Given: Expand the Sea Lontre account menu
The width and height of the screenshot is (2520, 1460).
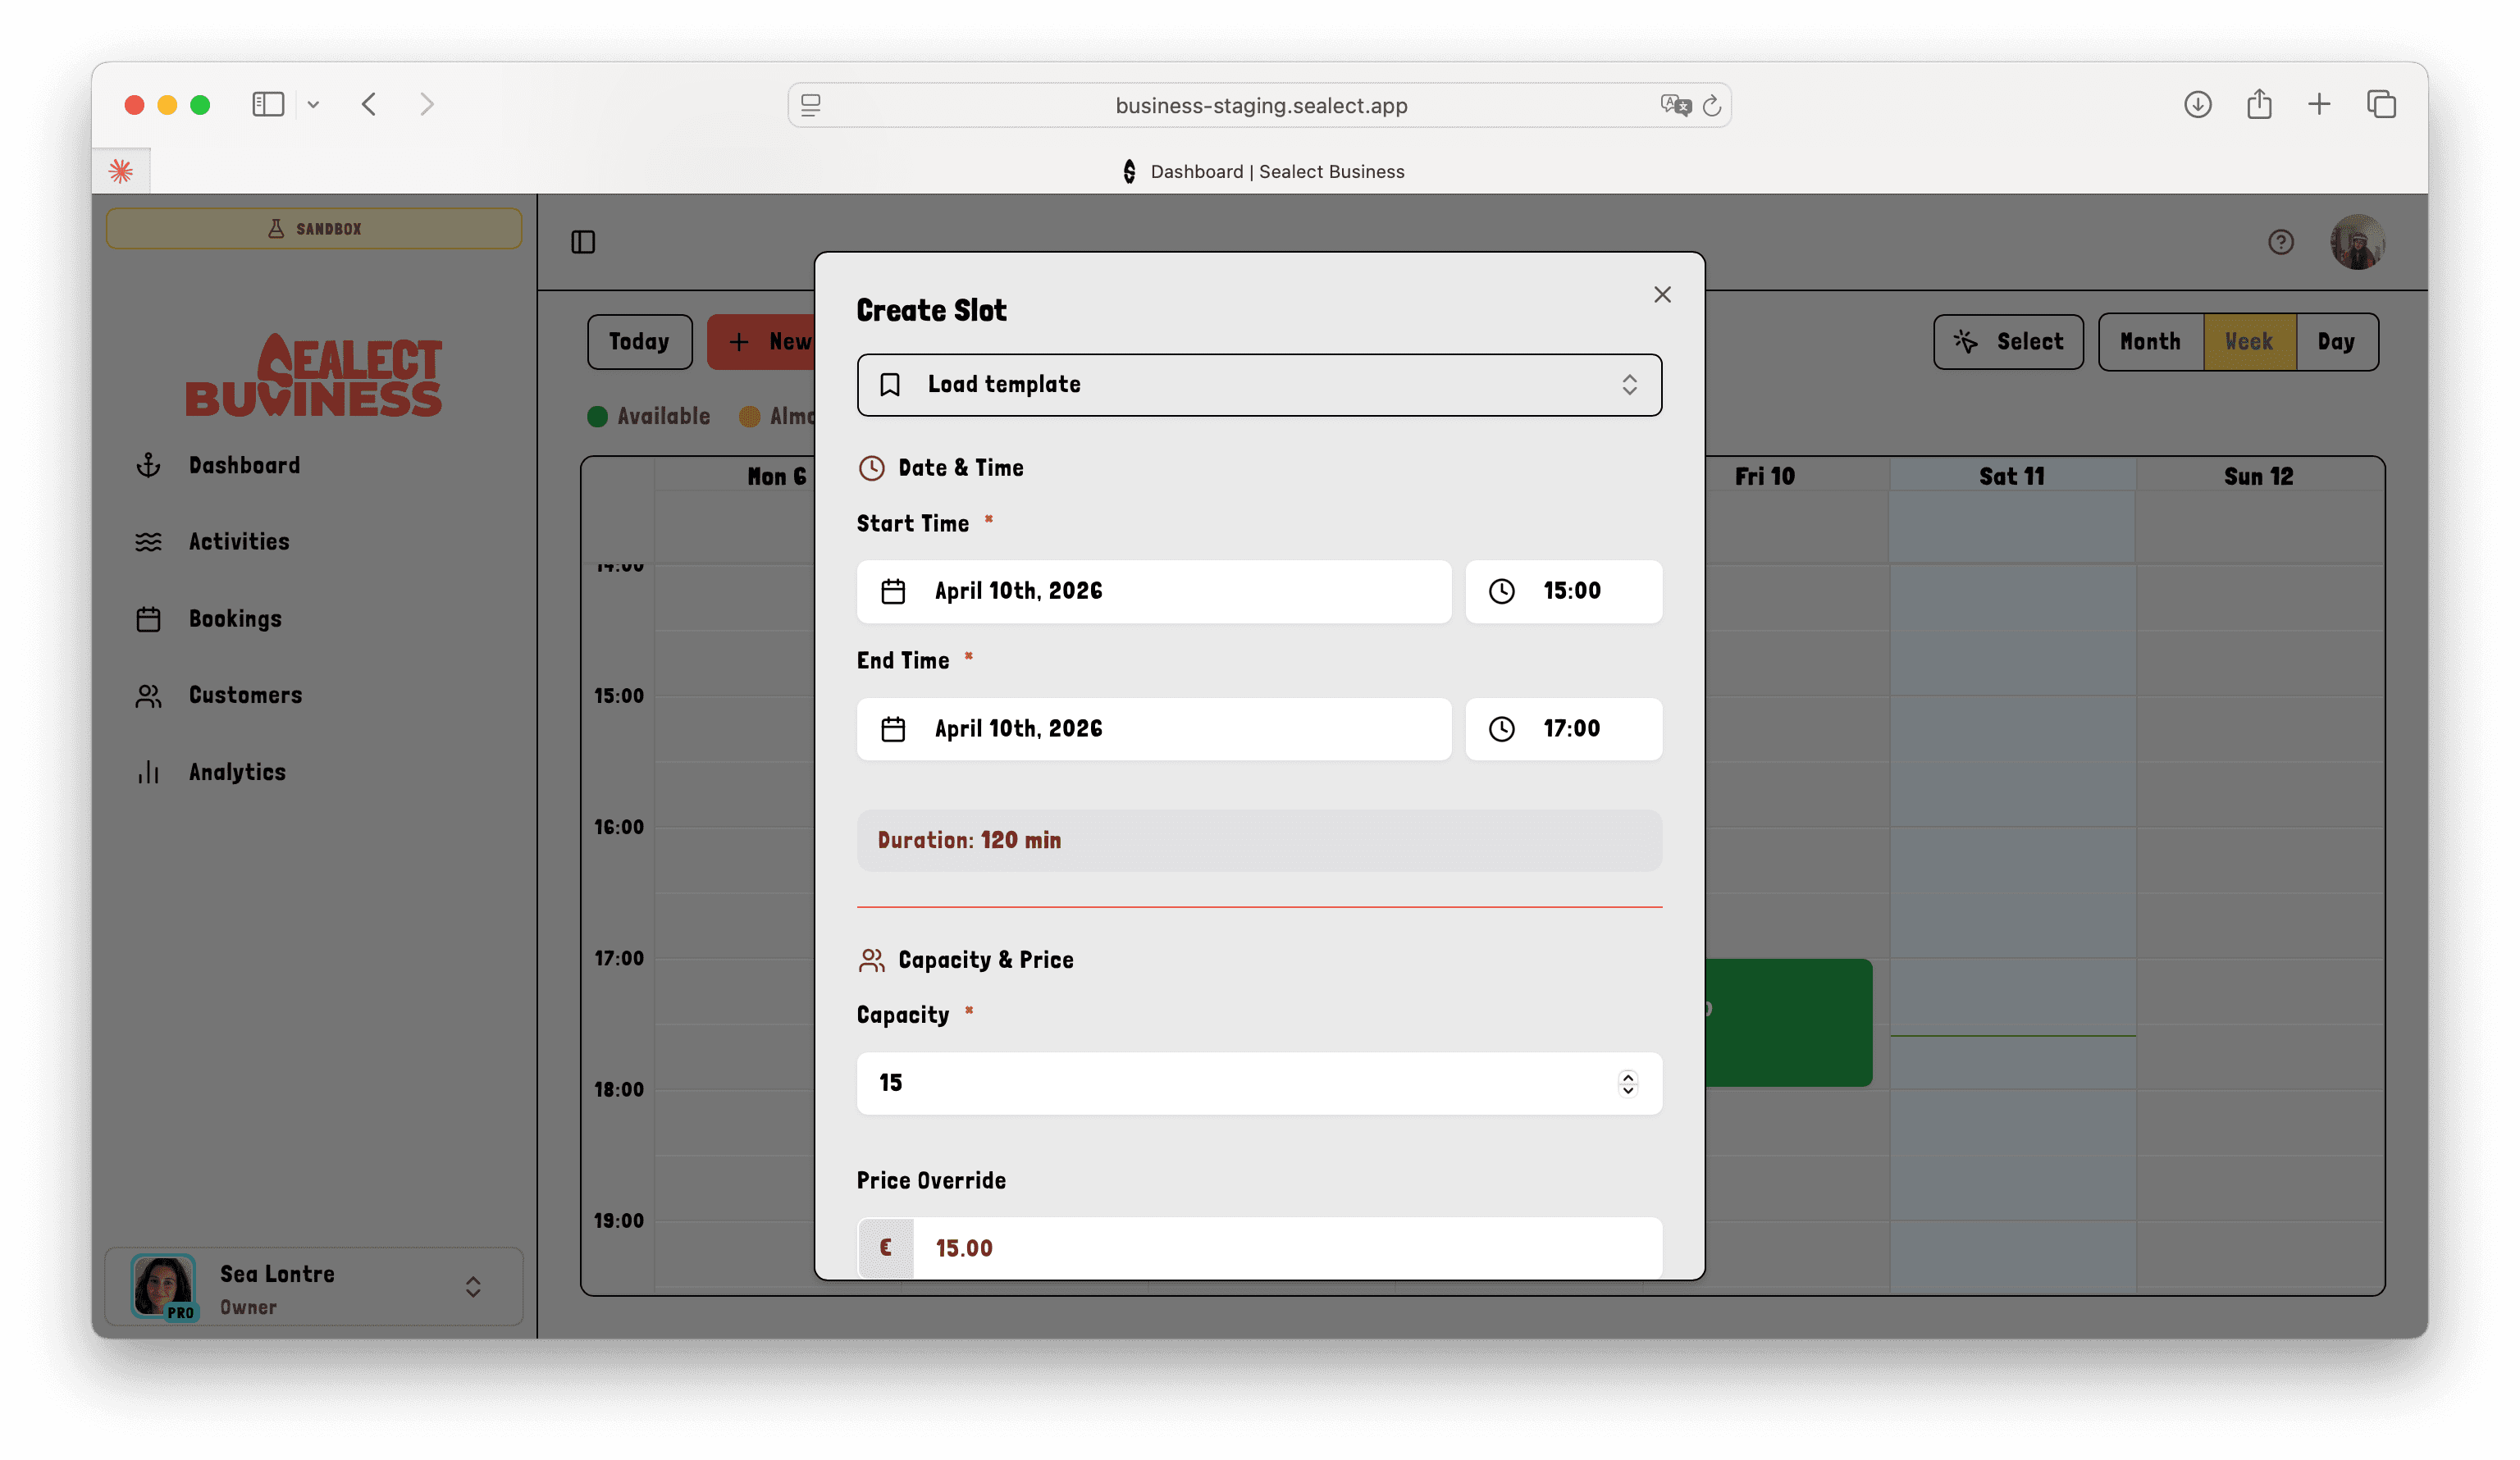Looking at the screenshot, I should click(473, 1287).
